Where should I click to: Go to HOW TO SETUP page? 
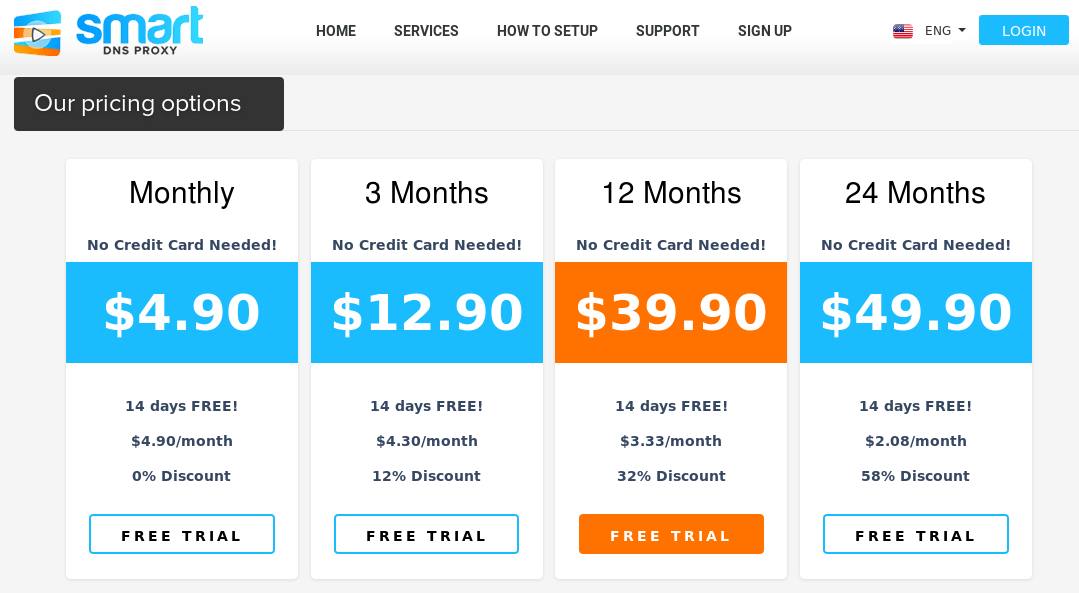[x=547, y=31]
